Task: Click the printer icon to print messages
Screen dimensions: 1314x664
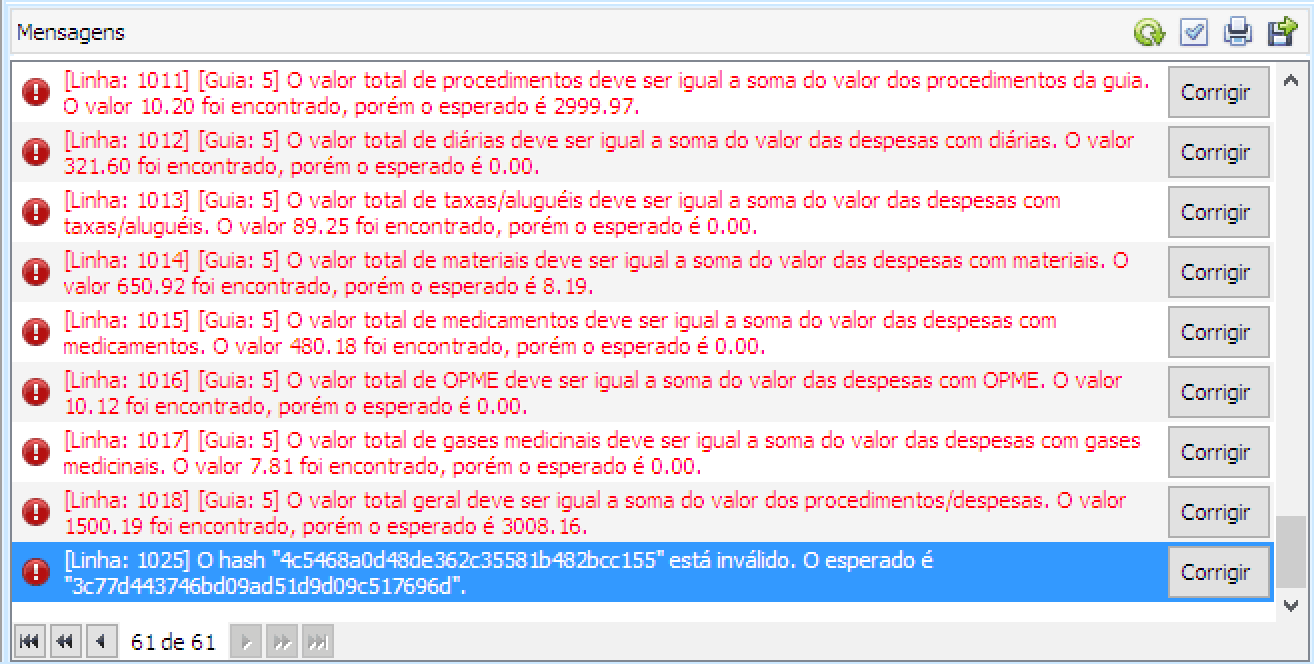Action: (x=1238, y=33)
